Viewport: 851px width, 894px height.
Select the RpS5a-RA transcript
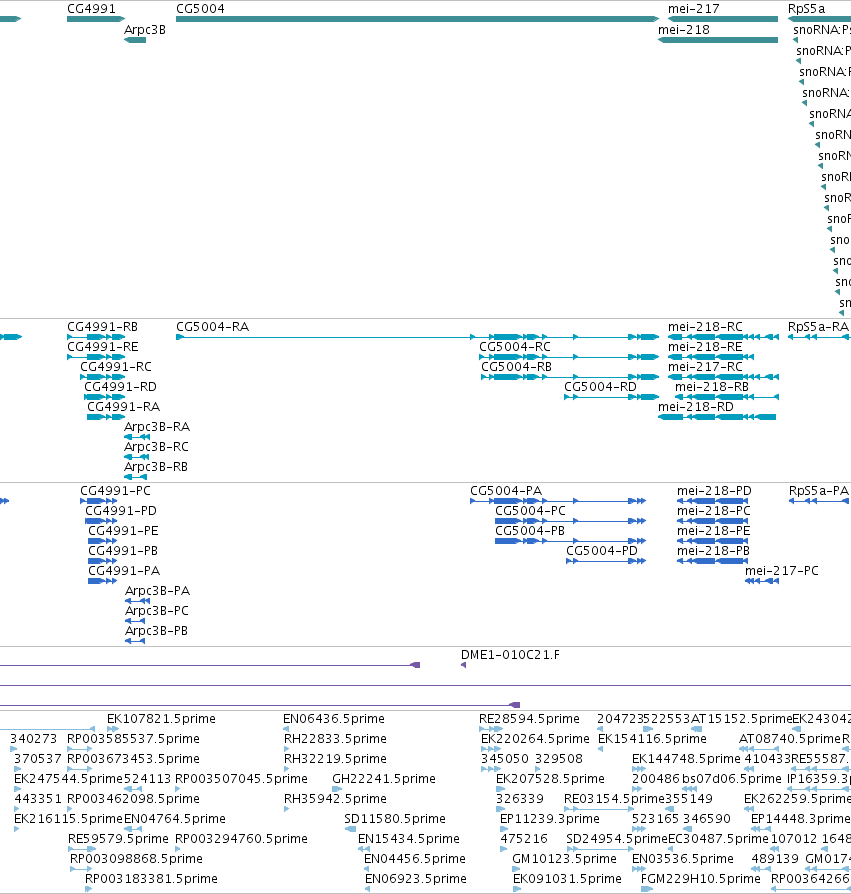pos(819,337)
